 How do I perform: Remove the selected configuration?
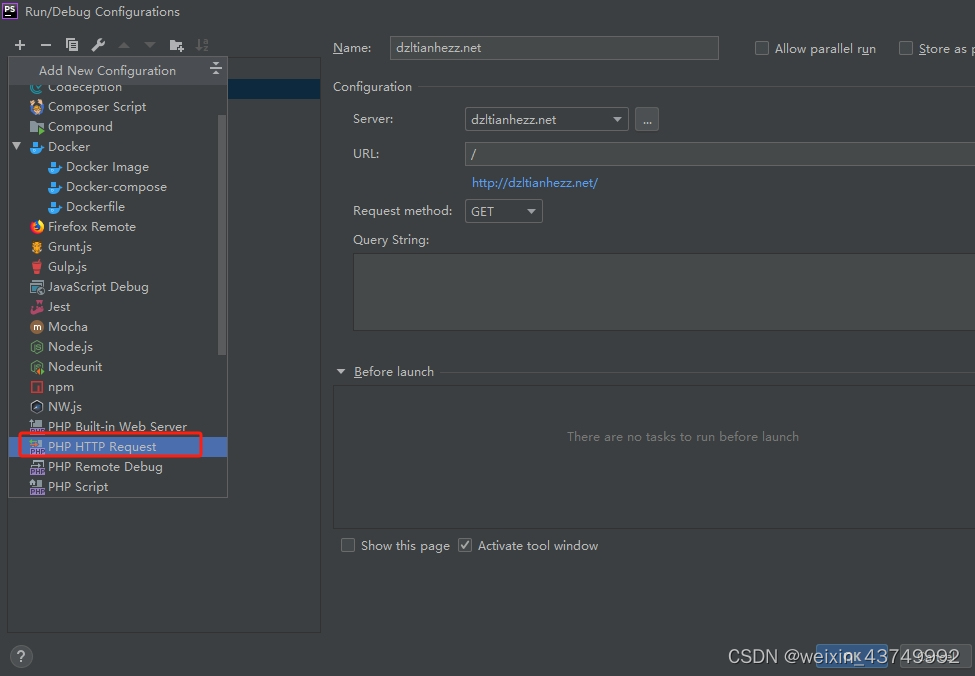(45, 45)
